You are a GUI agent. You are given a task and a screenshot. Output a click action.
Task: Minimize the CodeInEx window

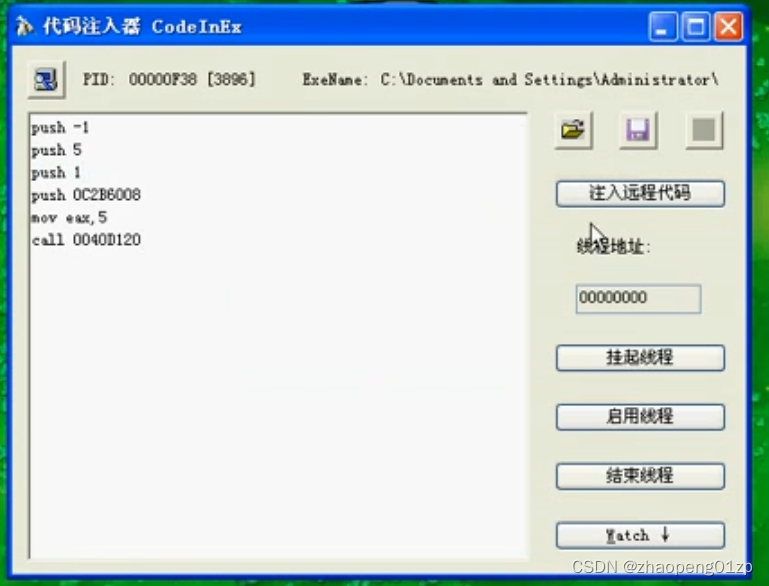(663, 26)
